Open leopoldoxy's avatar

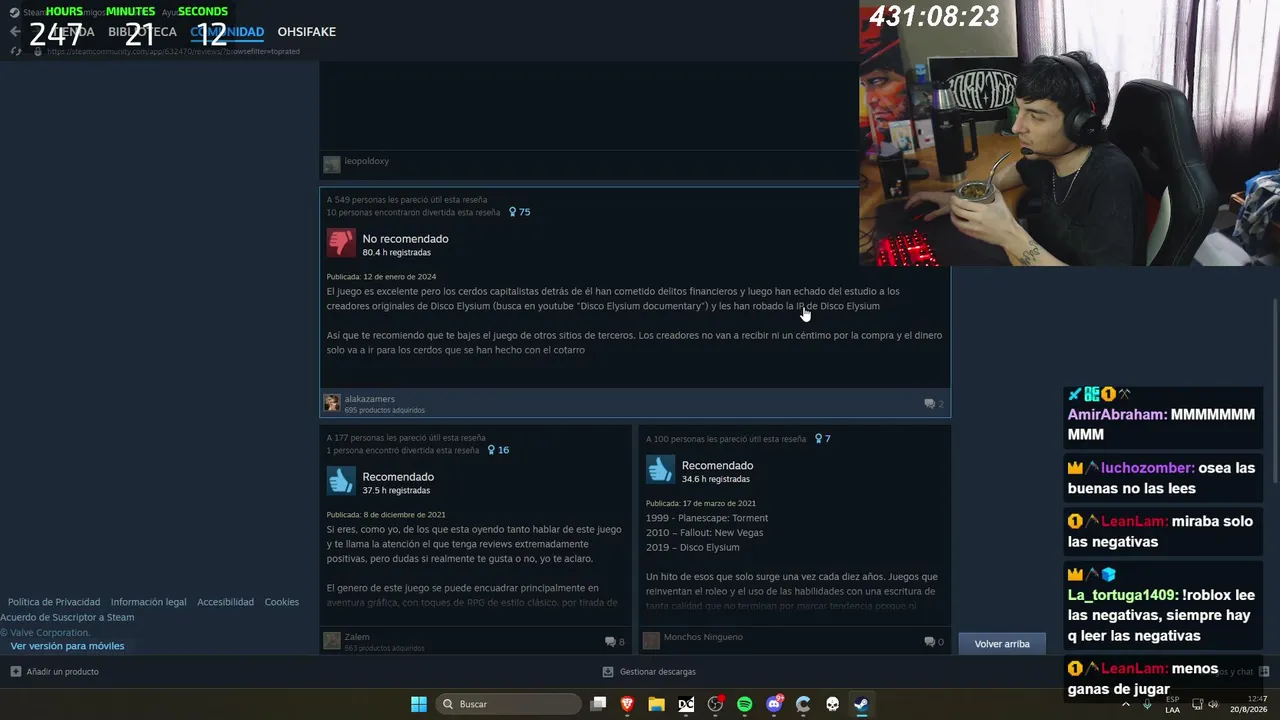[x=332, y=165]
